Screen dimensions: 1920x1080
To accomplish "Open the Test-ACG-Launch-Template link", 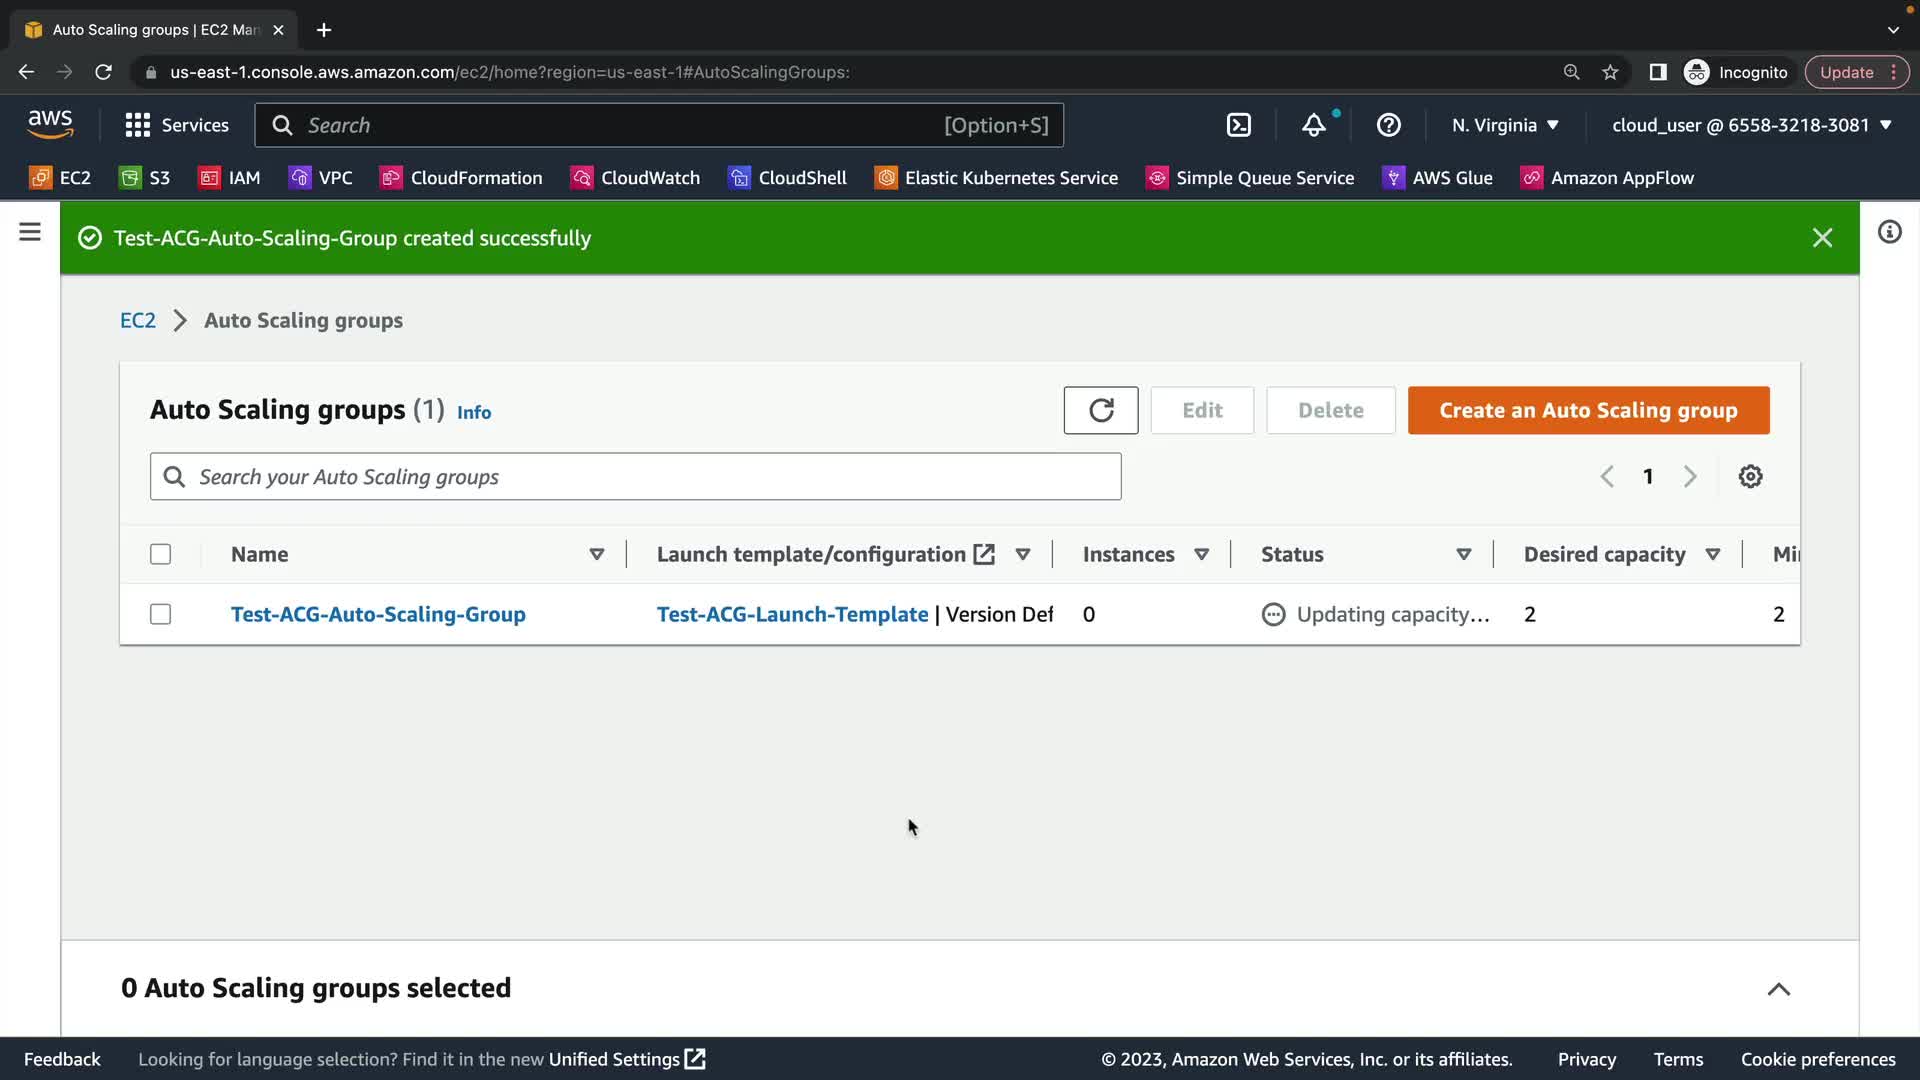I will pyautogui.click(x=792, y=614).
